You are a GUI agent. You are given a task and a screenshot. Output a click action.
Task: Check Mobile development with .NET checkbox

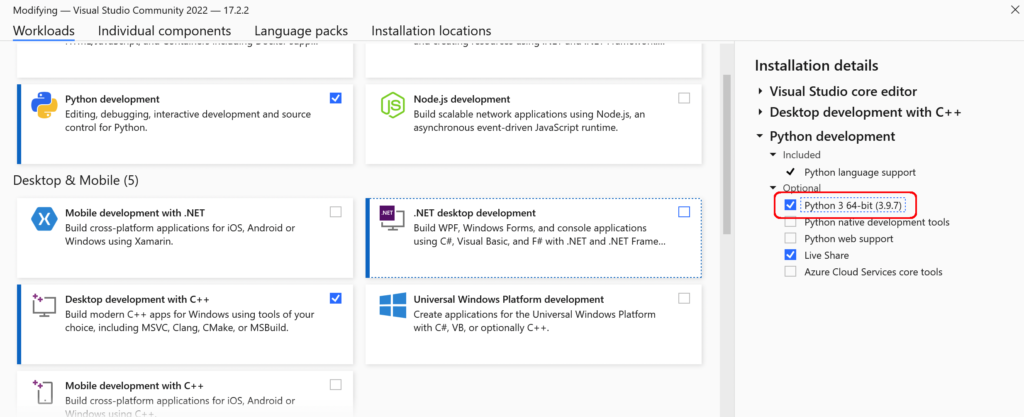click(336, 211)
